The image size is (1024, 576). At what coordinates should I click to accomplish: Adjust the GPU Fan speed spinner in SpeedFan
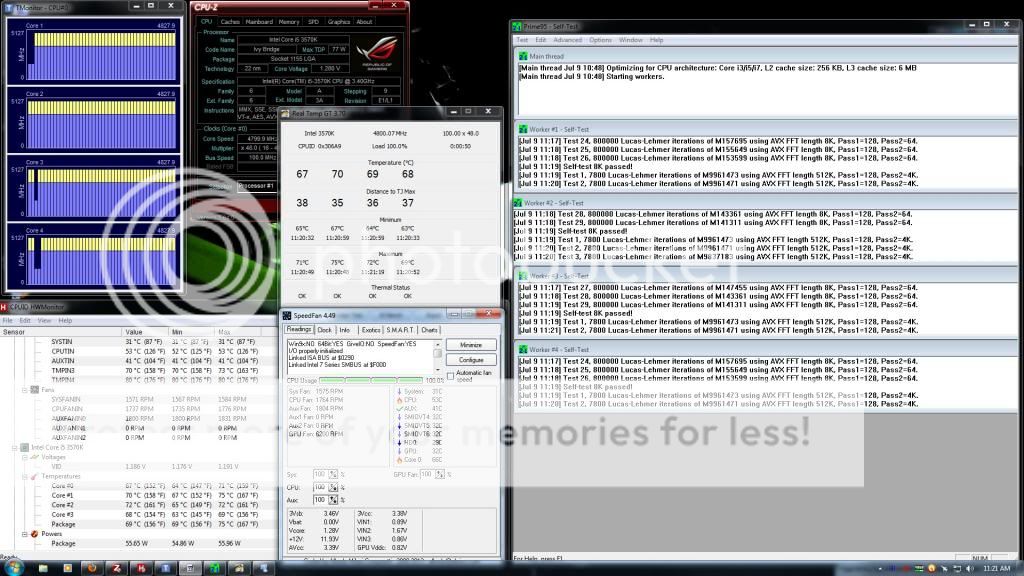pos(440,474)
